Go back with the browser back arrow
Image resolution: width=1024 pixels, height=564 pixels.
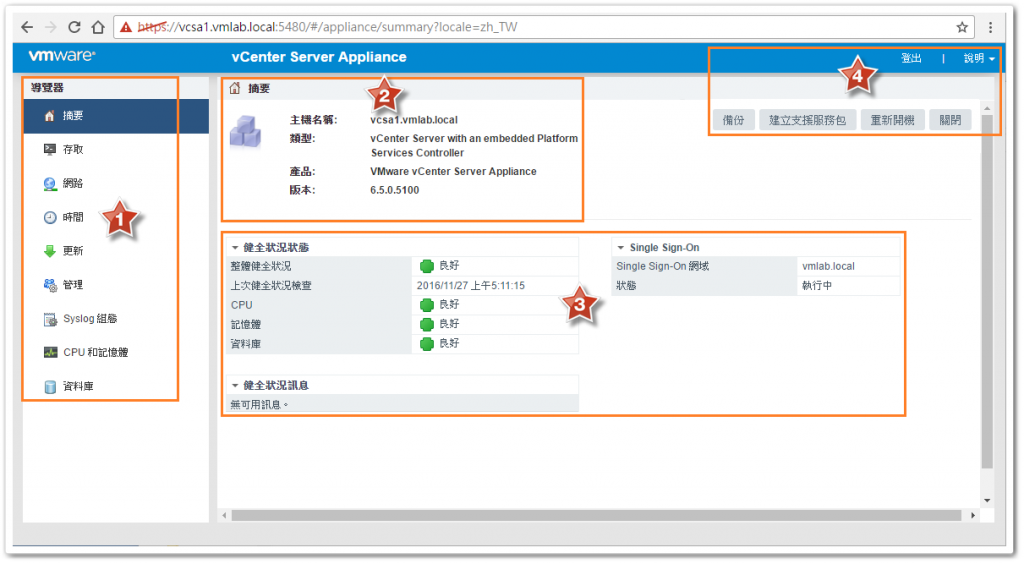27,27
